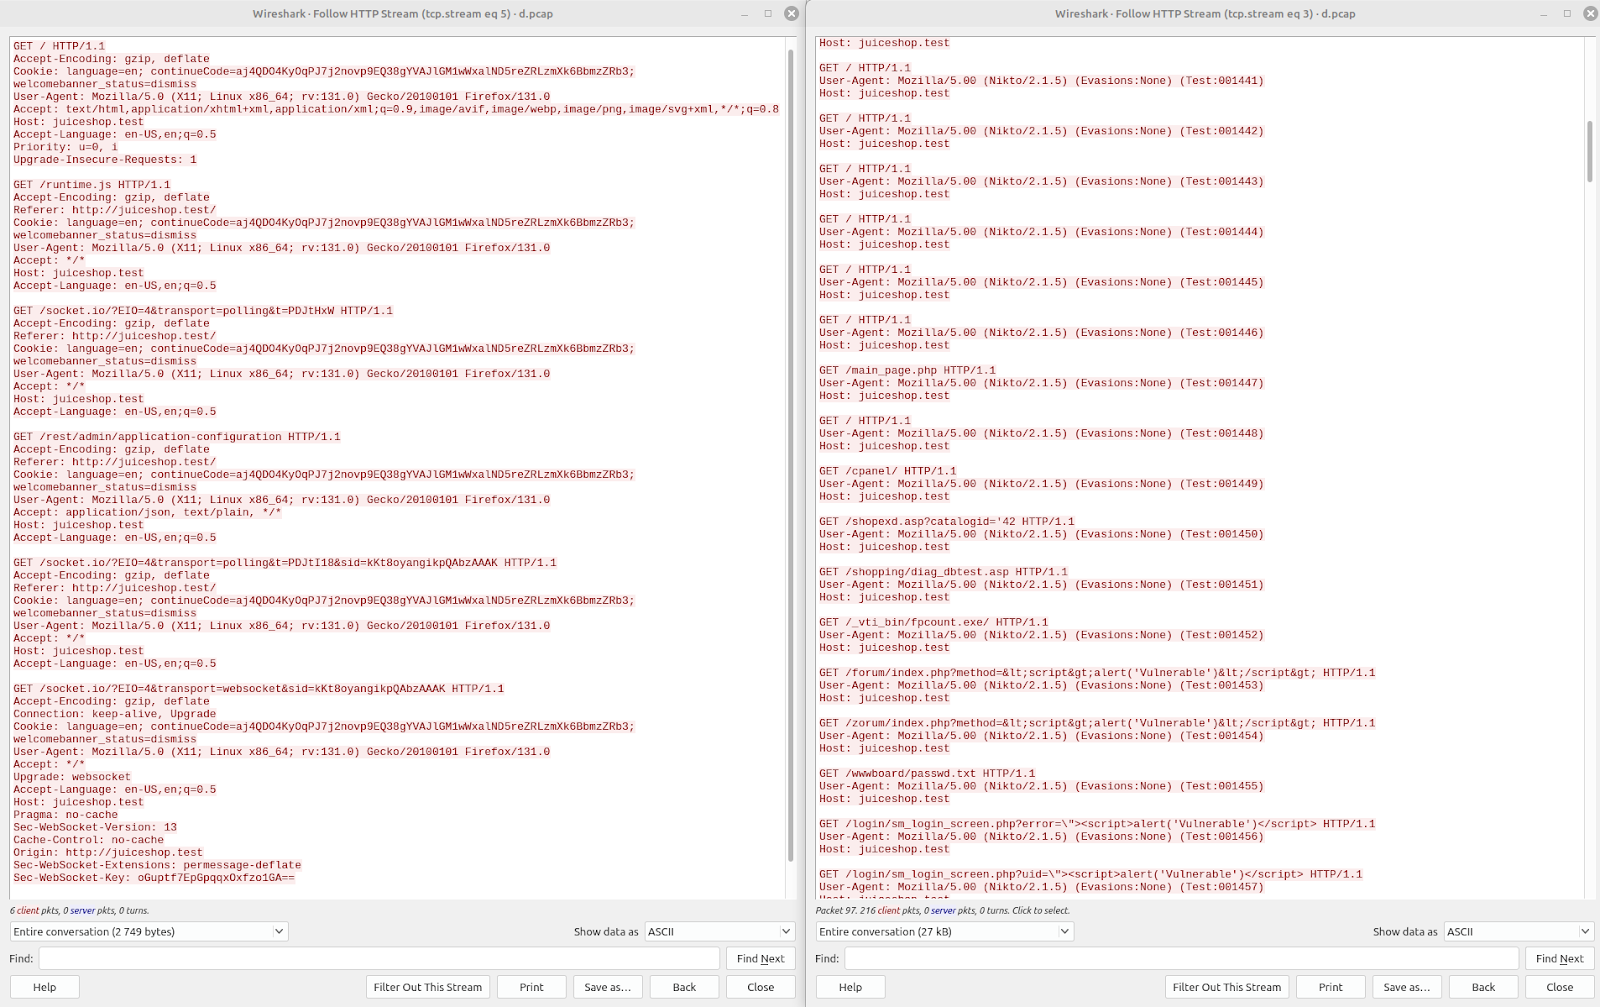Click Filter Out This Stream in right window
This screenshot has height=1007, width=1600.
1227,987
